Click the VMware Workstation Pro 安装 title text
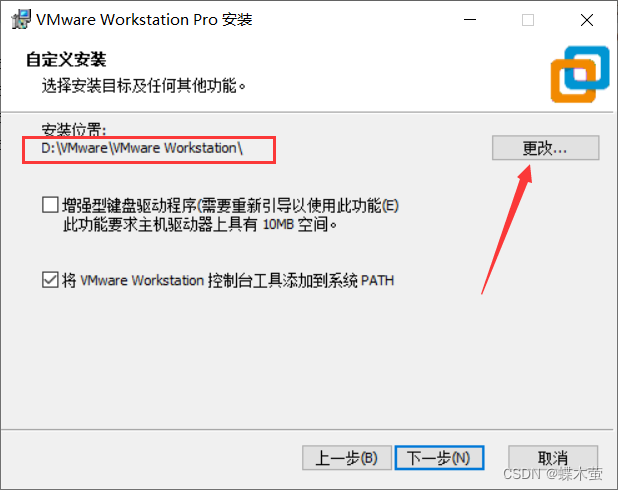Screen dimensions: 618x490 click(144, 19)
